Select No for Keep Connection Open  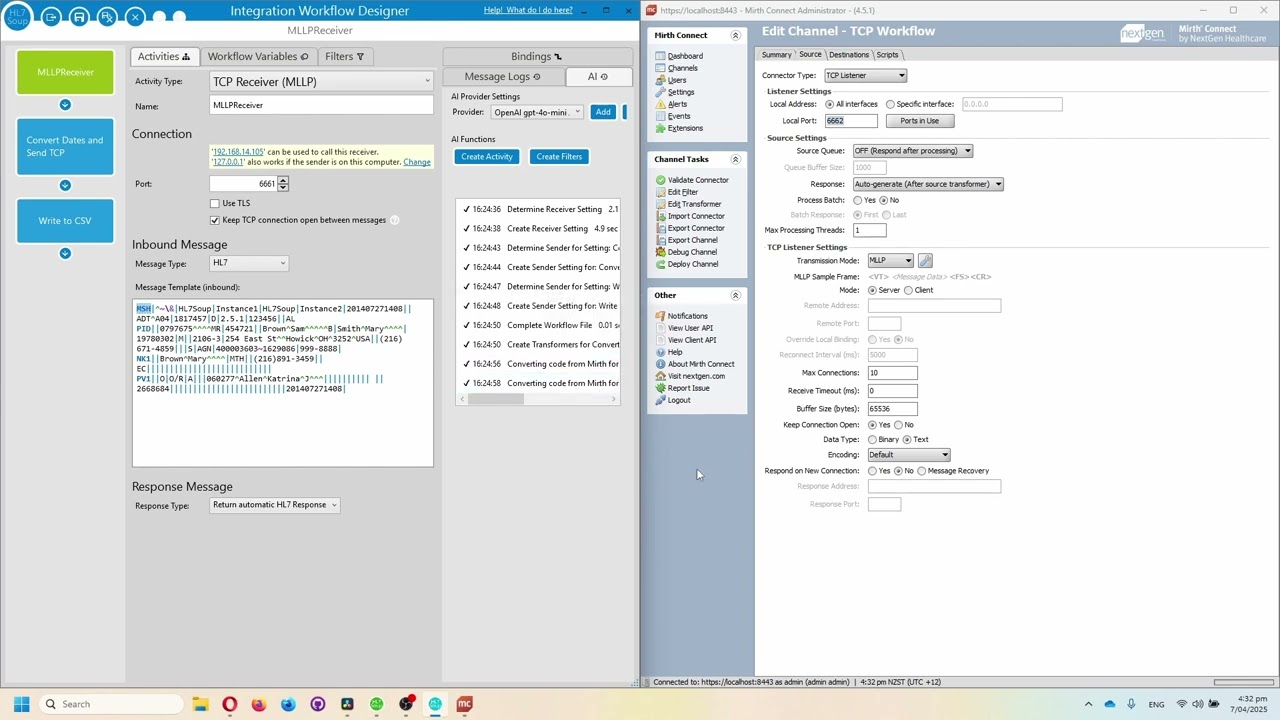point(898,425)
